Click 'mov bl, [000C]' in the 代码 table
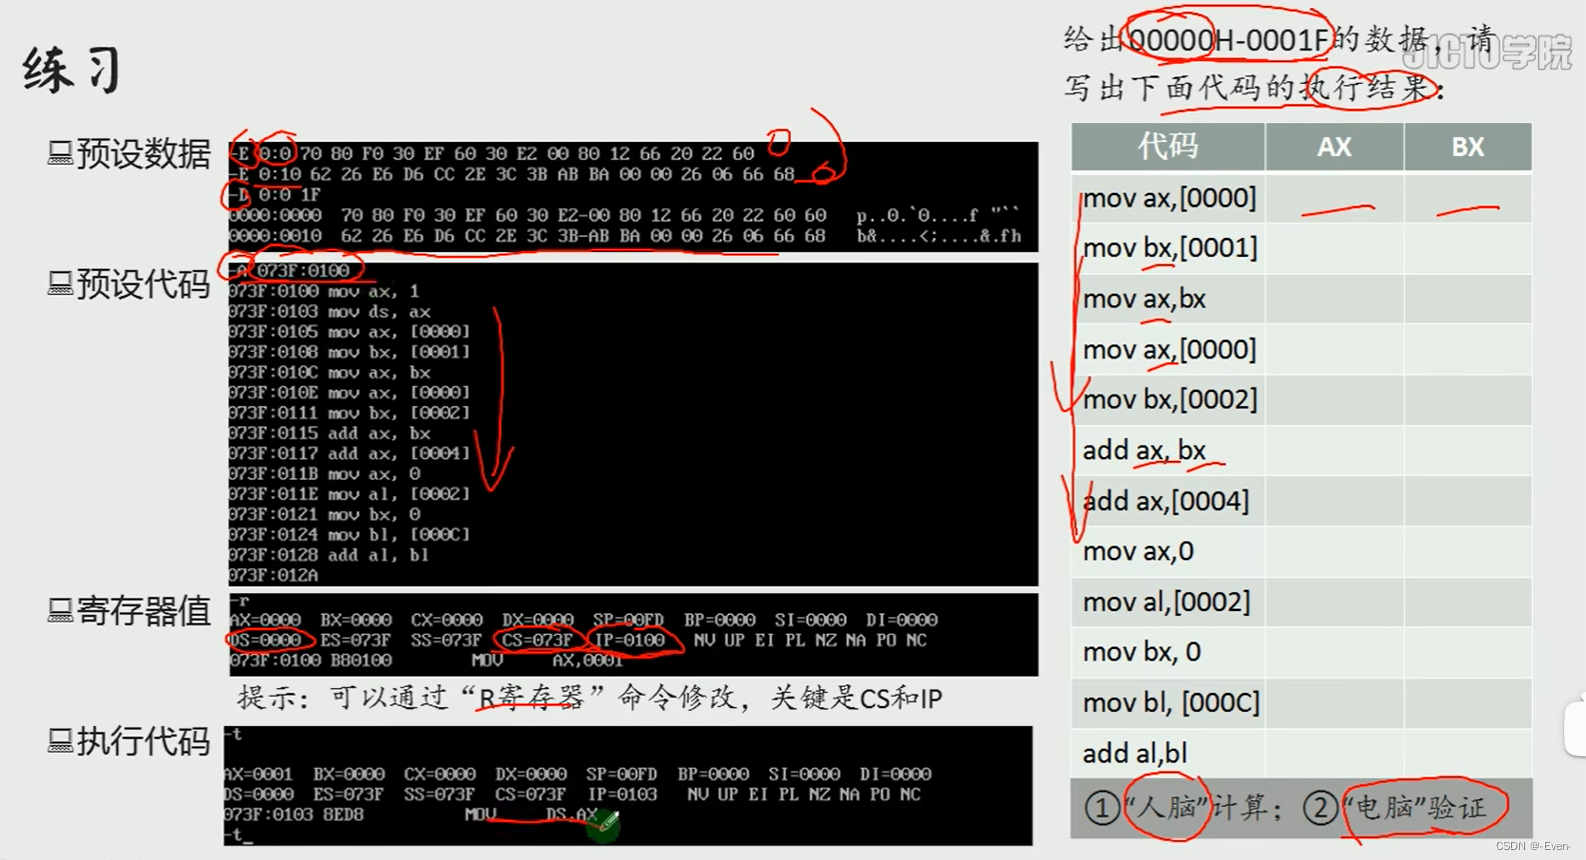This screenshot has width=1586, height=860. 1171,703
